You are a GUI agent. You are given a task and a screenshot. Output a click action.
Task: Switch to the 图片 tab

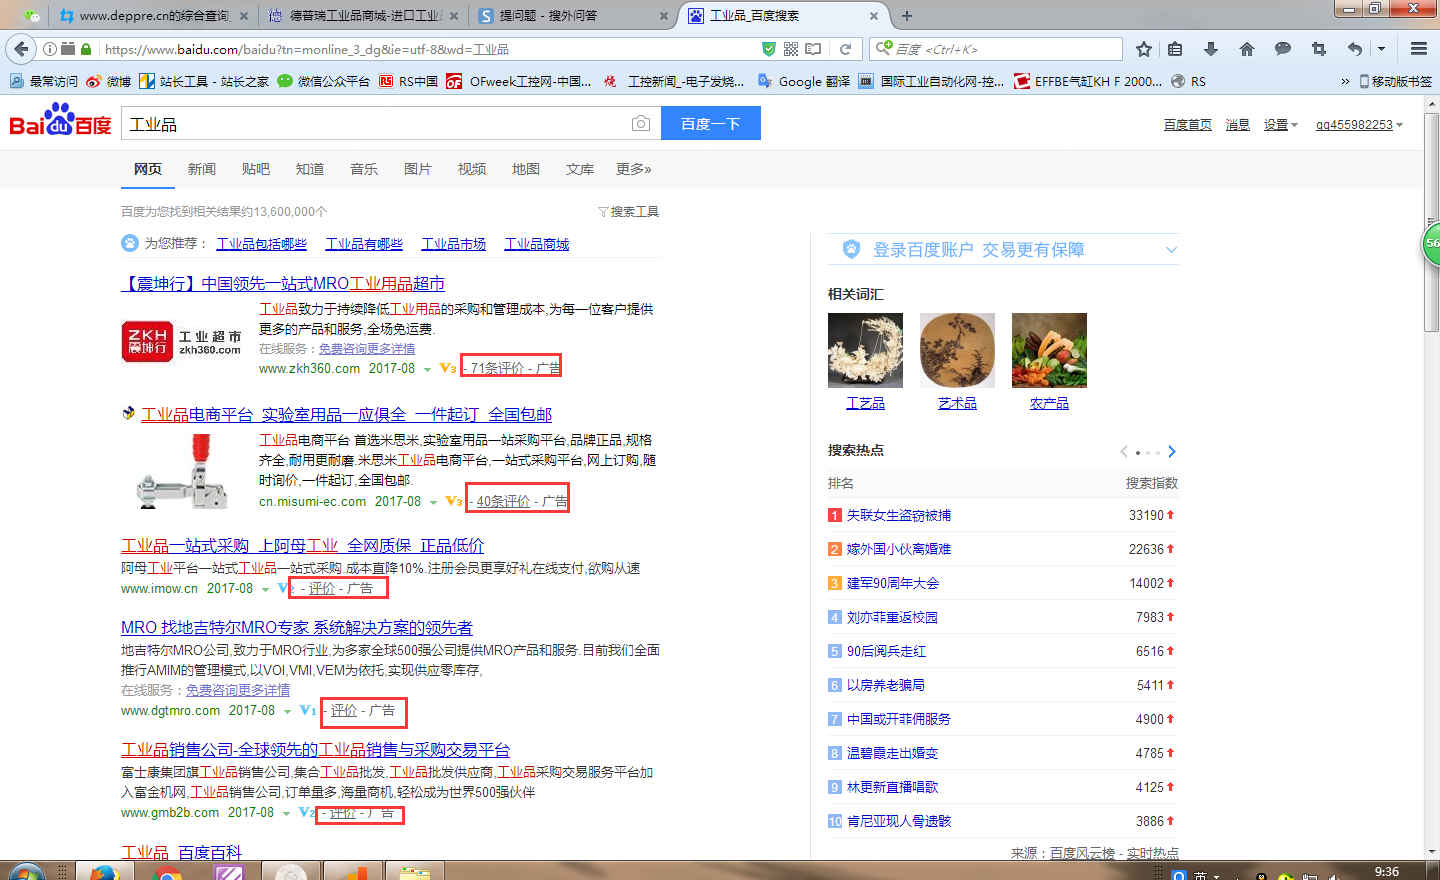418,169
